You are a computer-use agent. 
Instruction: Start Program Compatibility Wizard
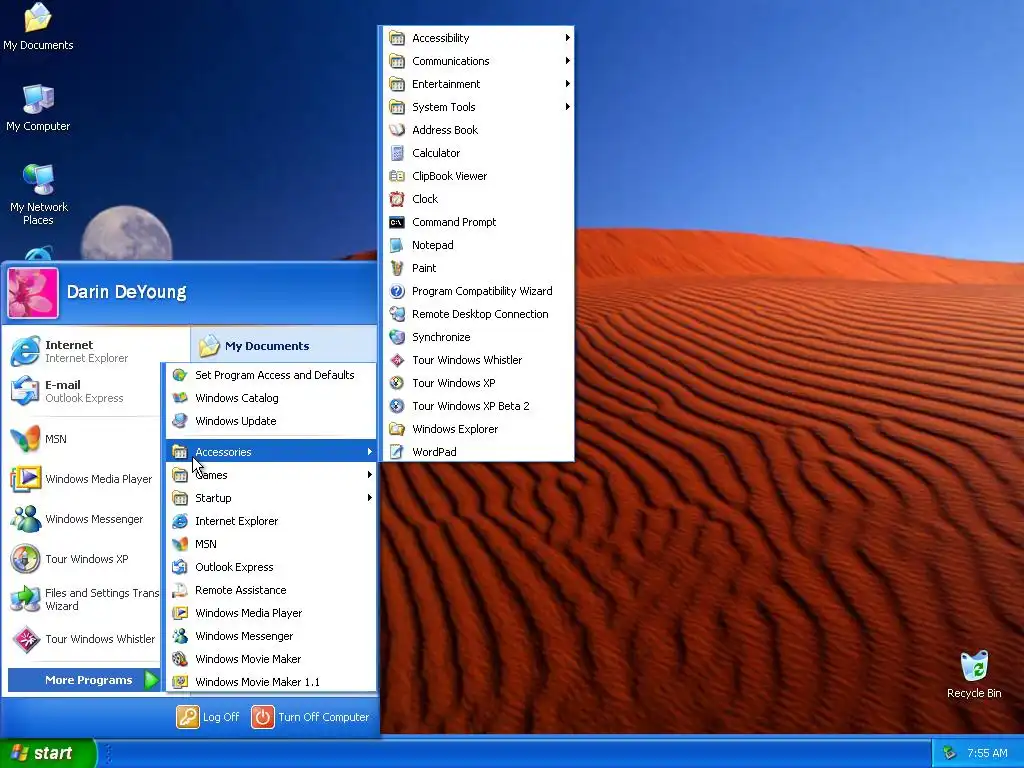click(479, 291)
